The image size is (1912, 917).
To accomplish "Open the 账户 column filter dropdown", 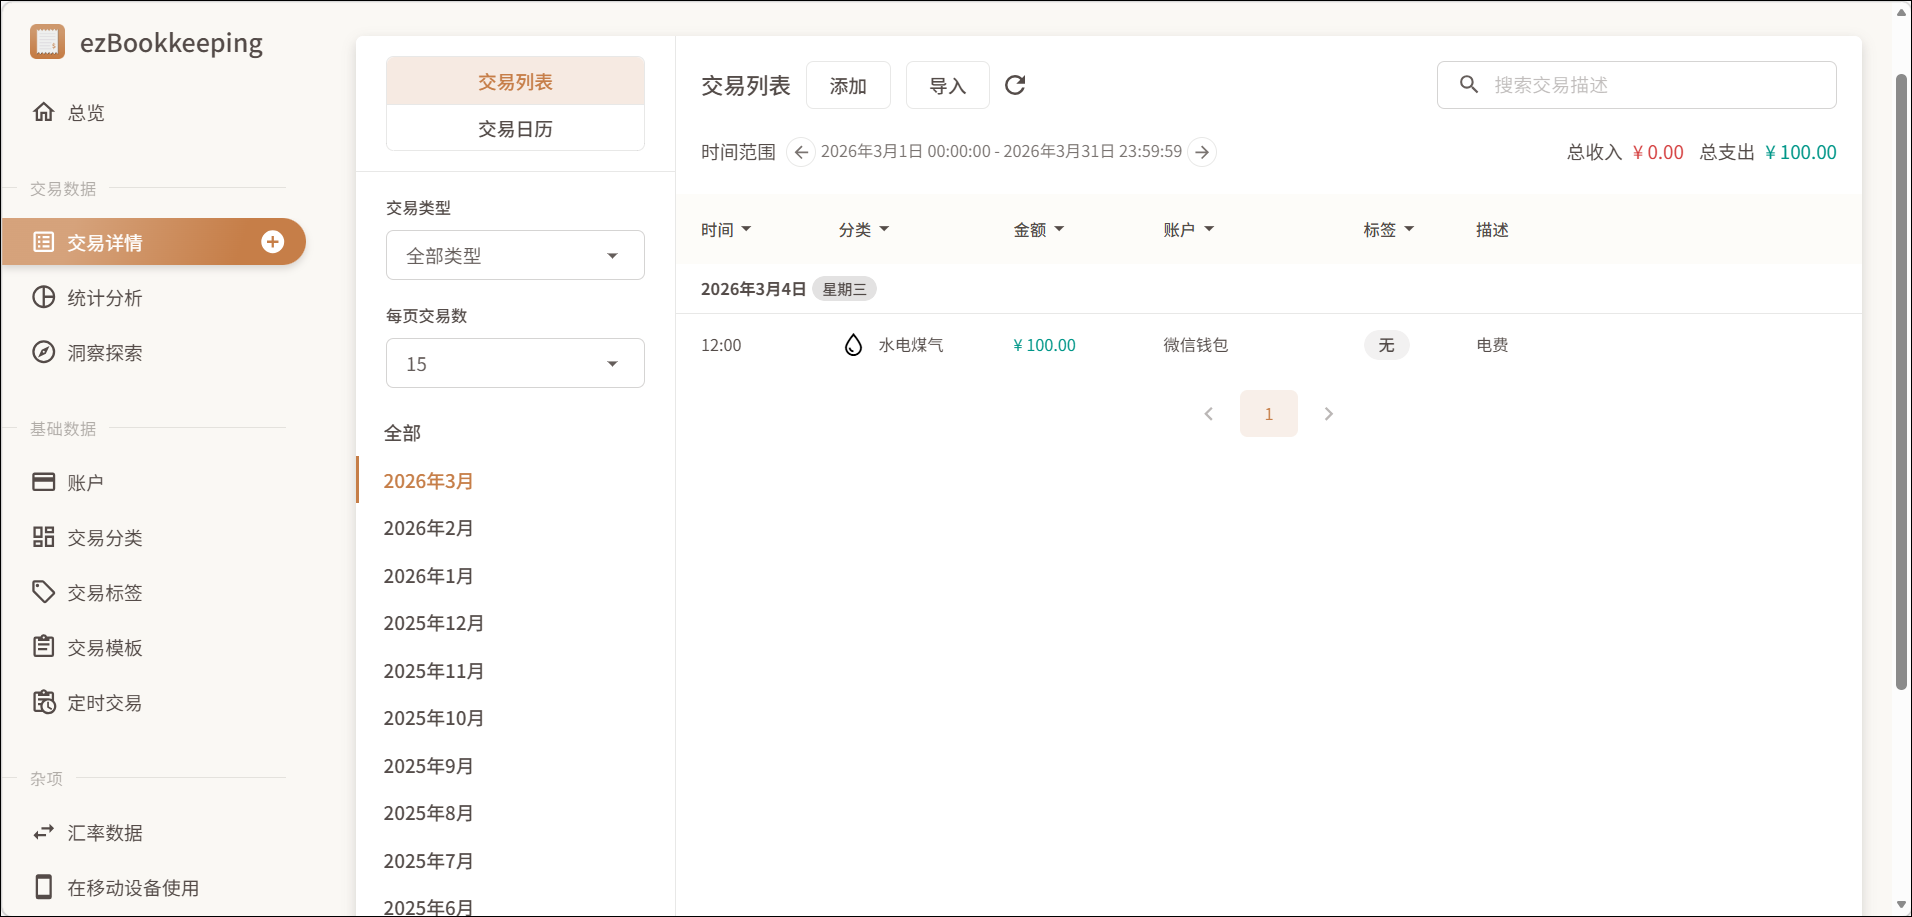I will point(1188,230).
